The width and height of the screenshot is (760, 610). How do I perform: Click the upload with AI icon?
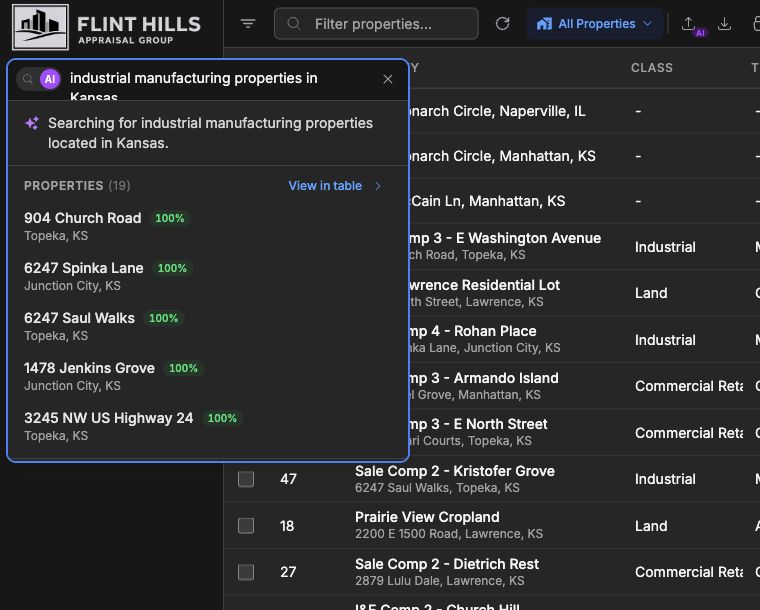pos(689,24)
